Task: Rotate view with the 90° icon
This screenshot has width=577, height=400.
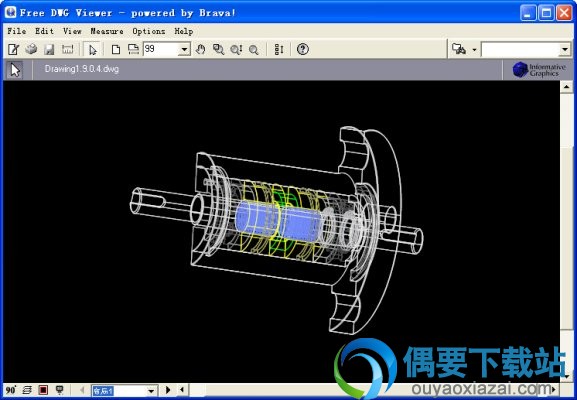Action: click(11, 390)
